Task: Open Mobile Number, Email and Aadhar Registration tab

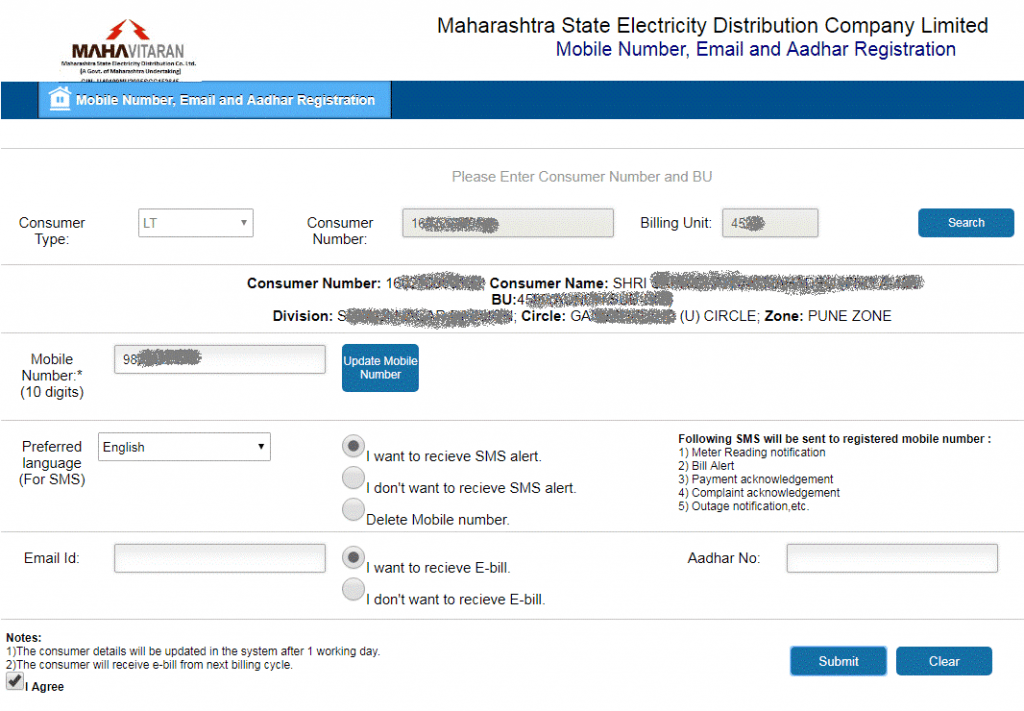Action: pos(215,100)
